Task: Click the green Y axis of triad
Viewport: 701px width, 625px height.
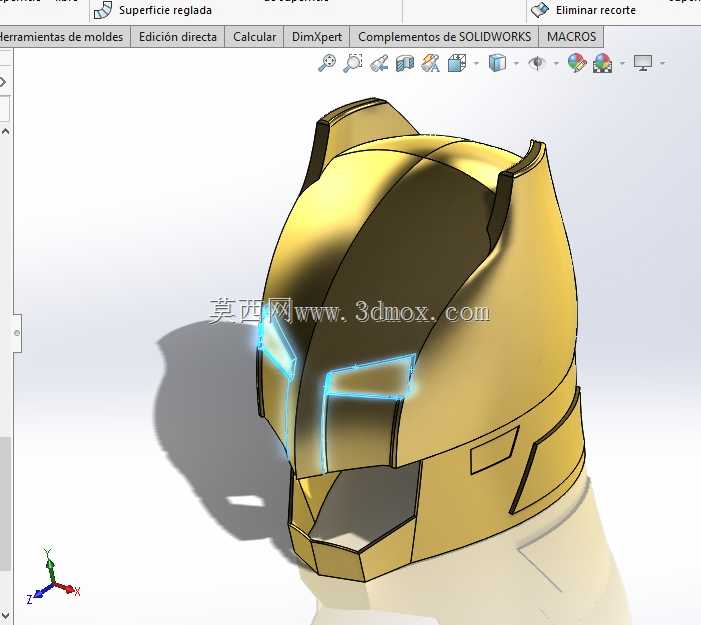Action: click(x=50, y=563)
